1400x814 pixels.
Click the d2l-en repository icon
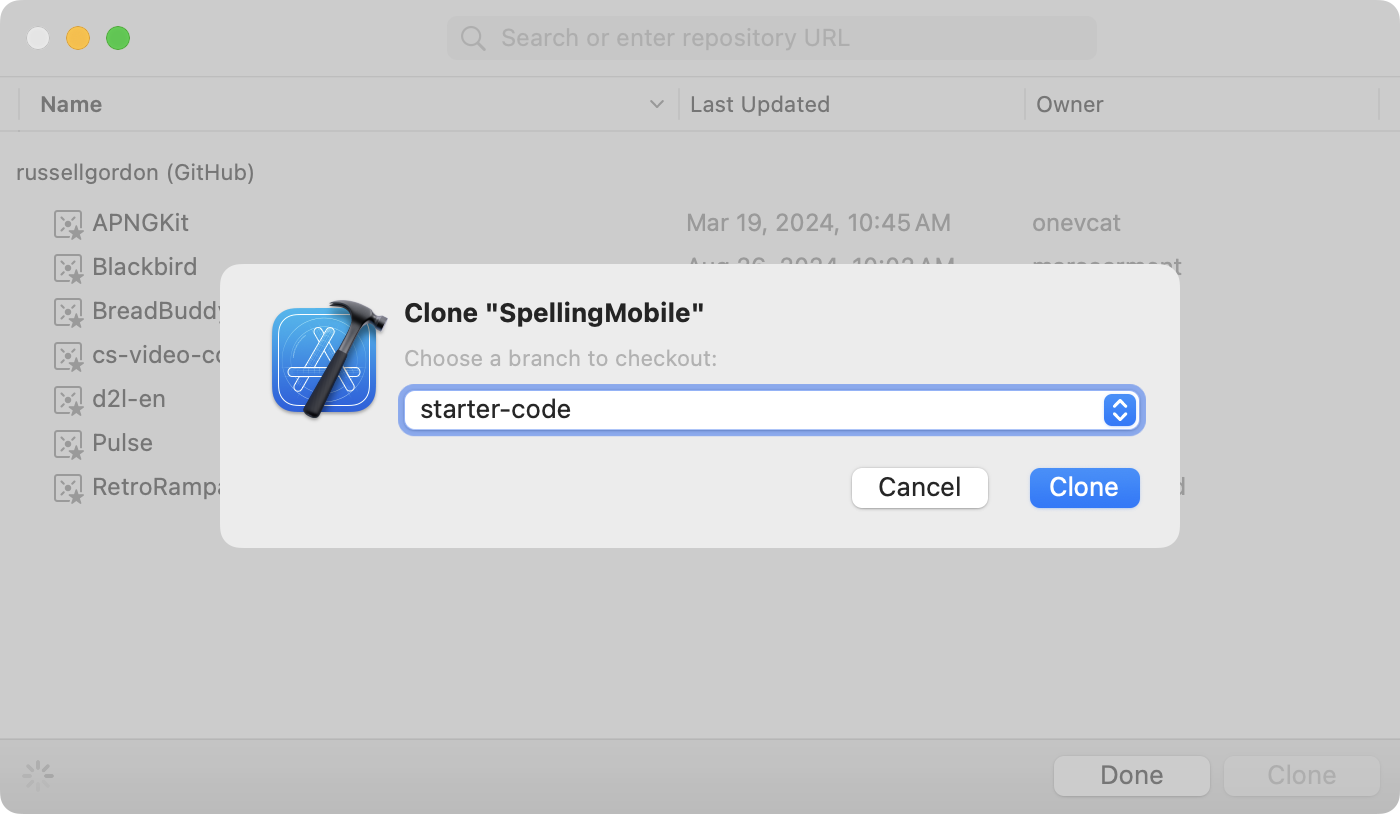click(68, 400)
